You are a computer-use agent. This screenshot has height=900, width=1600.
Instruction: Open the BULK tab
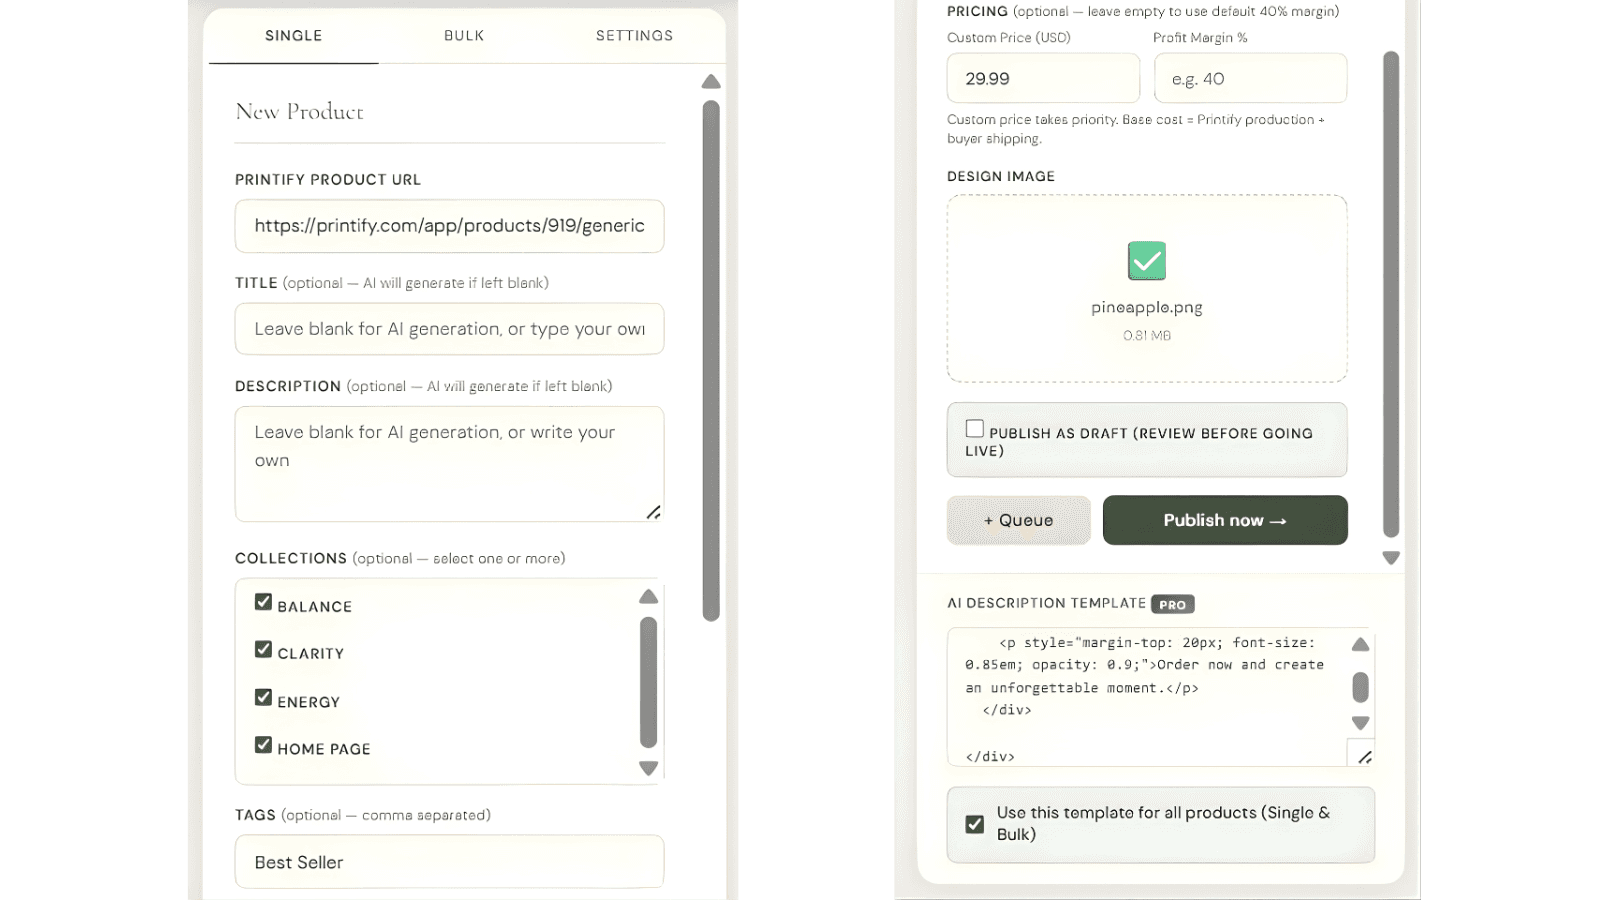[464, 36]
